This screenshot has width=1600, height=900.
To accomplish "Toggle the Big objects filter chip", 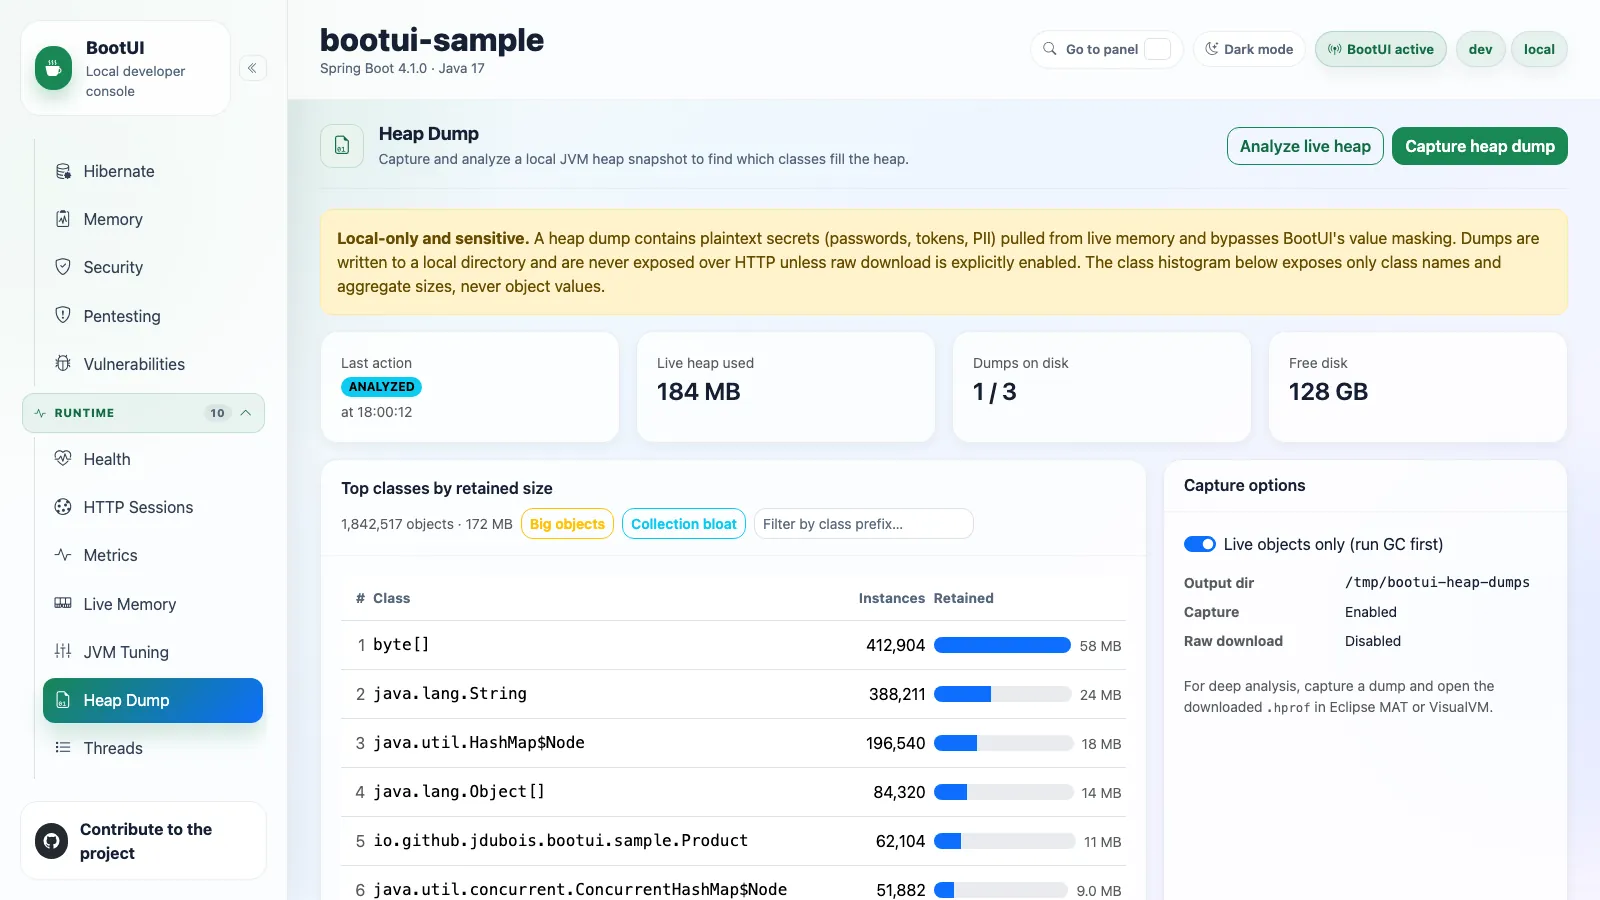I will (x=567, y=524).
